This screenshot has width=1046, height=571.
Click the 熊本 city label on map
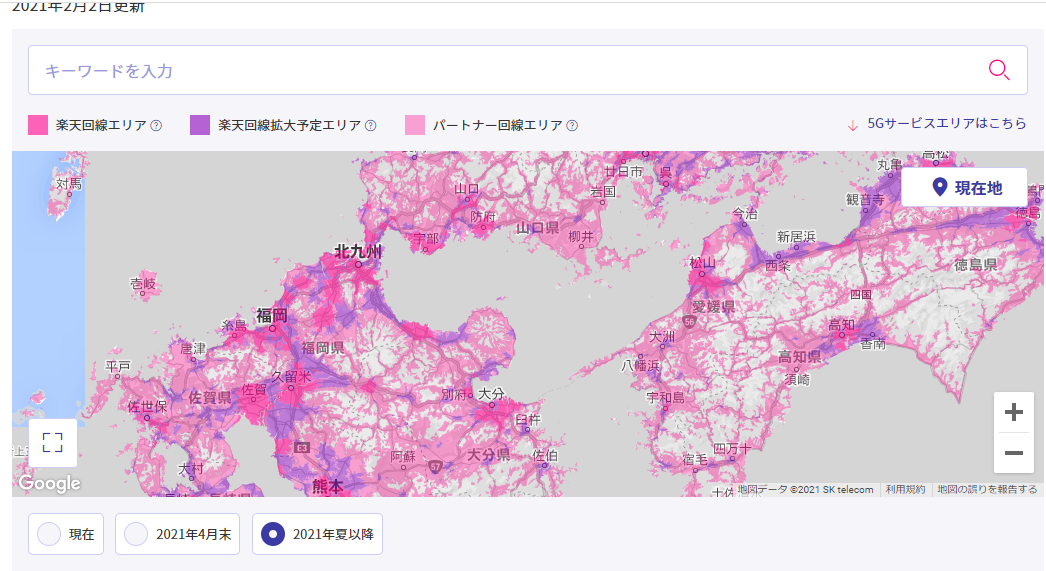(x=328, y=487)
